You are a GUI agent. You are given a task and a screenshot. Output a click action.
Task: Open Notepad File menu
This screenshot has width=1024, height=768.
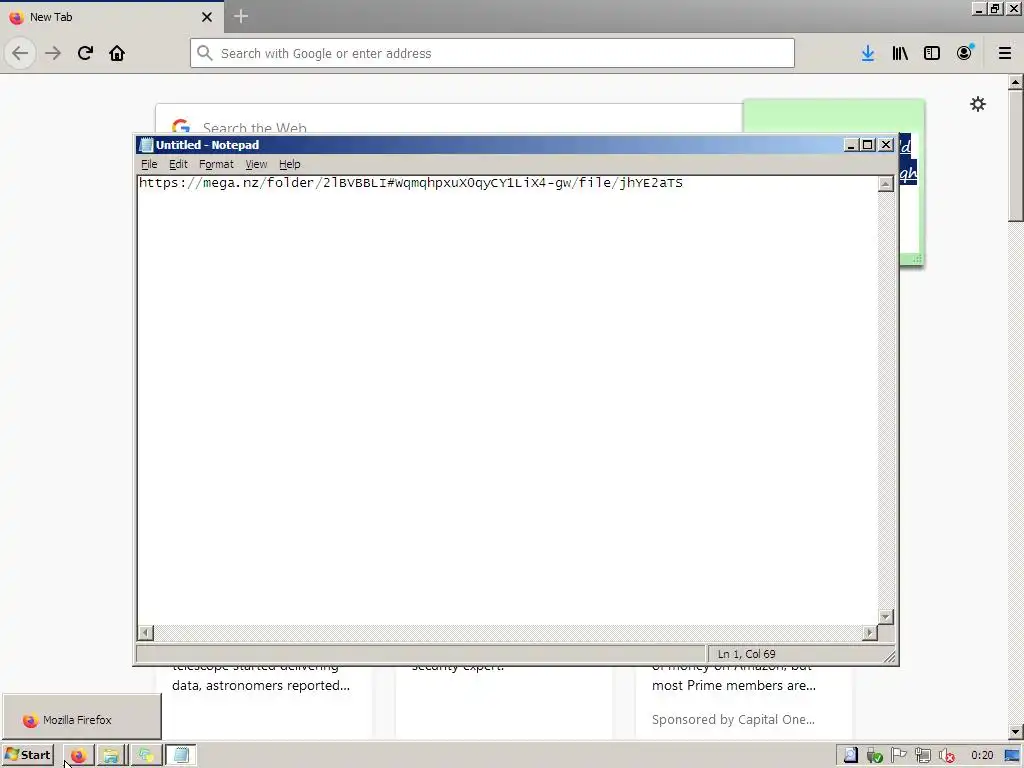pos(149,164)
